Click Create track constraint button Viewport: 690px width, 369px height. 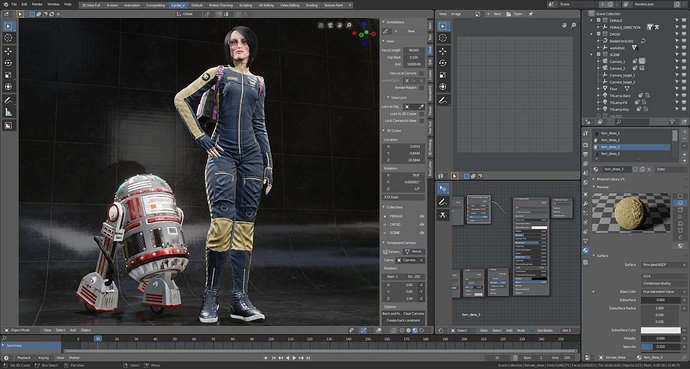pos(404,320)
